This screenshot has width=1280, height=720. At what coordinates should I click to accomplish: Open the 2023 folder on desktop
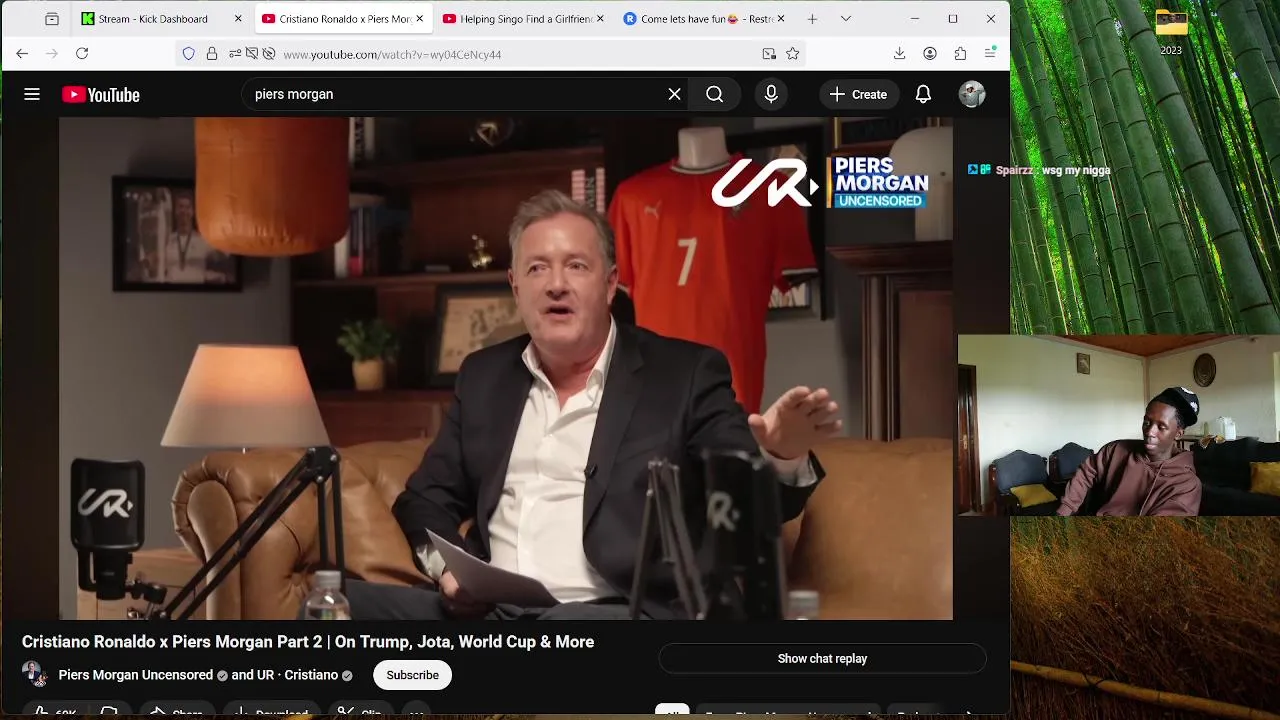click(x=1171, y=31)
